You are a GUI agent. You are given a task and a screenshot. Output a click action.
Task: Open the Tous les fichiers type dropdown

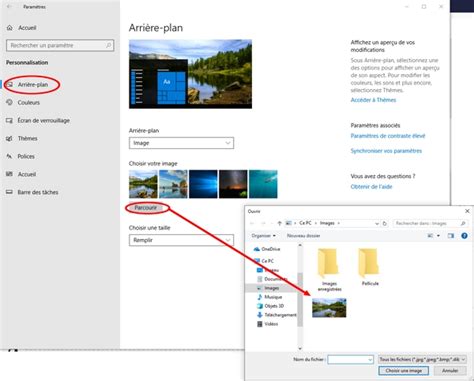(422, 359)
